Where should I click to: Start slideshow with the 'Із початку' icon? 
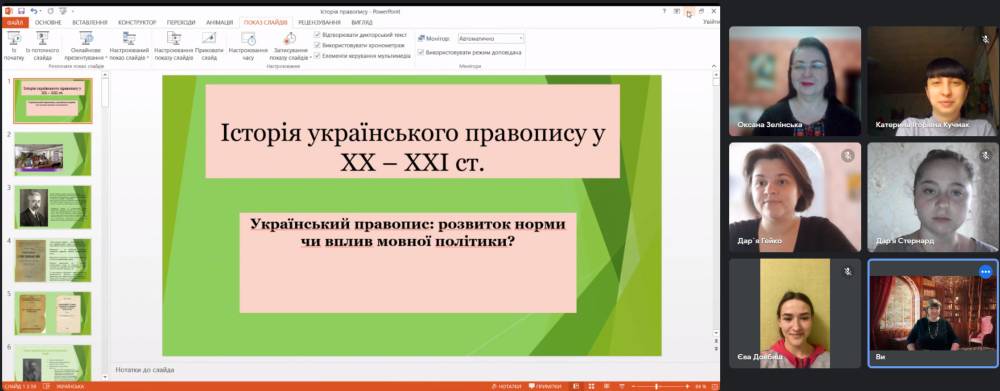[13, 38]
